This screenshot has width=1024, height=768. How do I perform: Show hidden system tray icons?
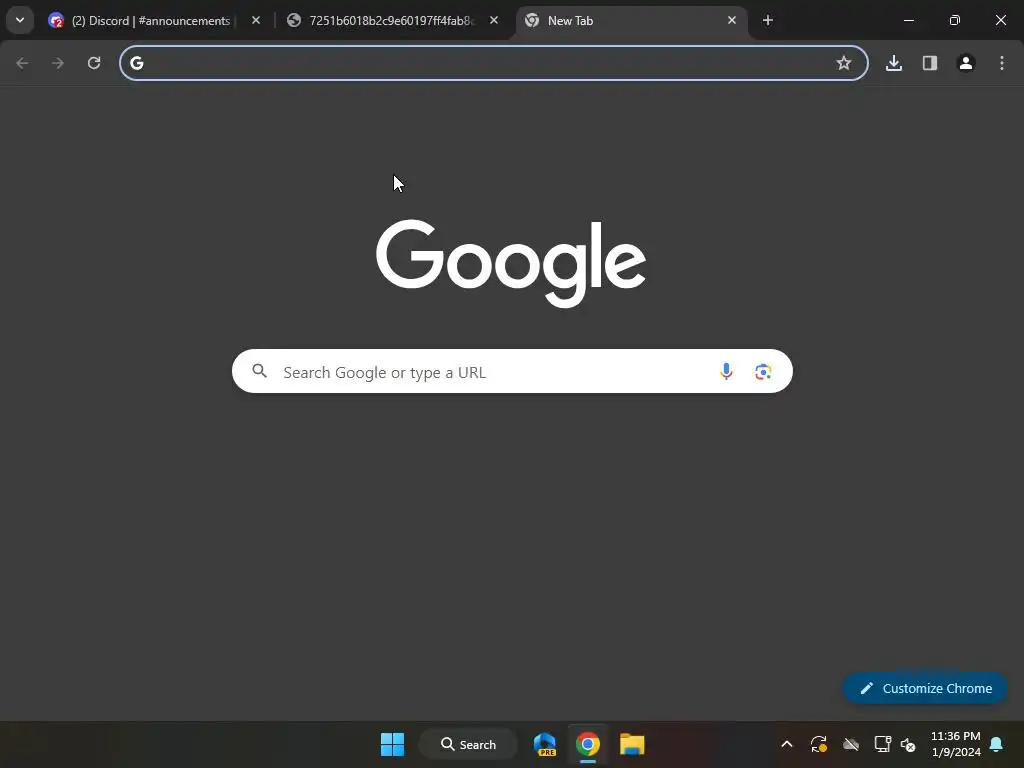[787, 744]
